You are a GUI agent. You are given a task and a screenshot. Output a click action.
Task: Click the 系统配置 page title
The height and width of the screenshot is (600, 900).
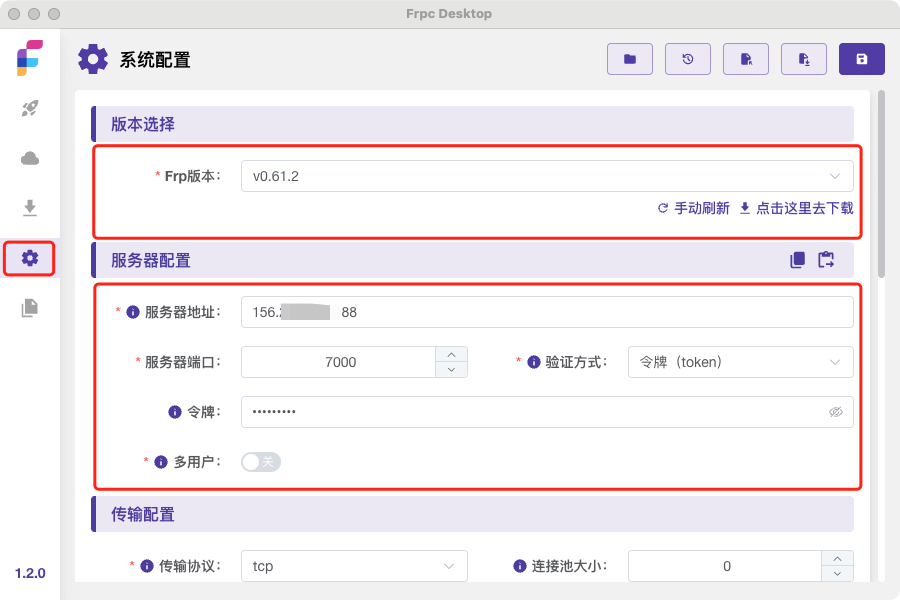click(155, 60)
